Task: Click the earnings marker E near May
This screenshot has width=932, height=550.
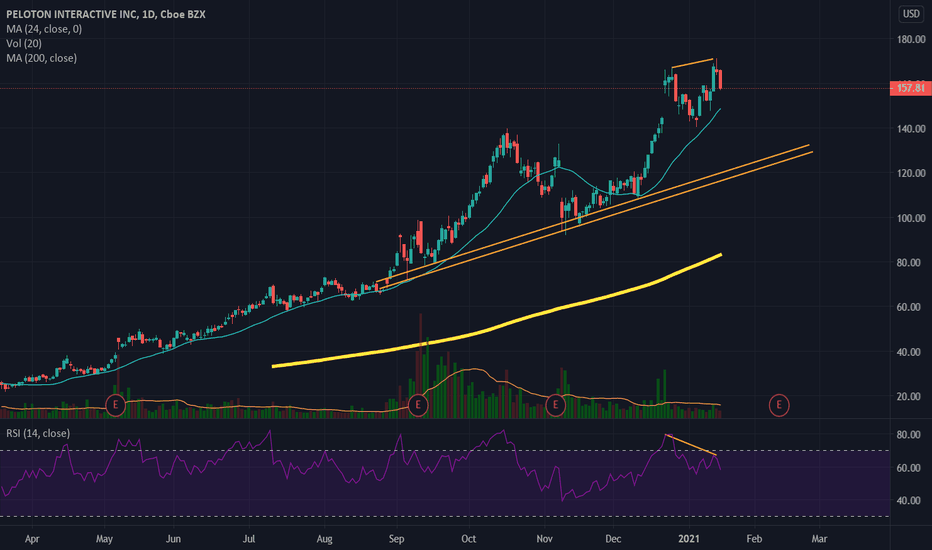Action: click(115, 406)
